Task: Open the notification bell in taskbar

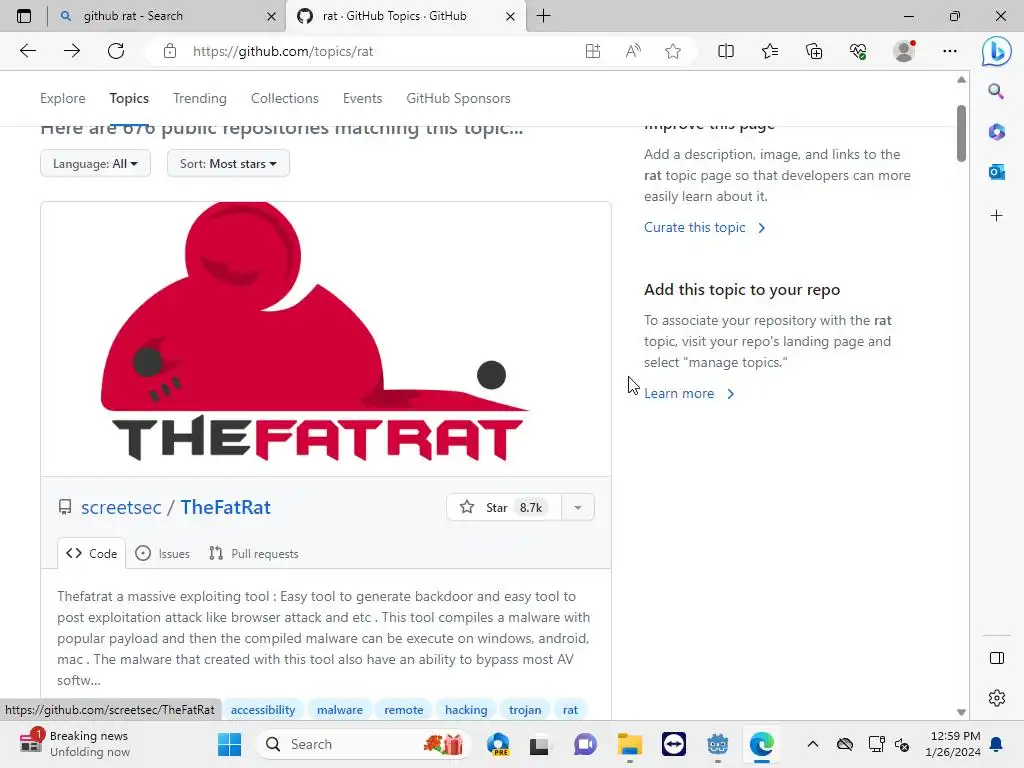Action: [x=997, y=744]
